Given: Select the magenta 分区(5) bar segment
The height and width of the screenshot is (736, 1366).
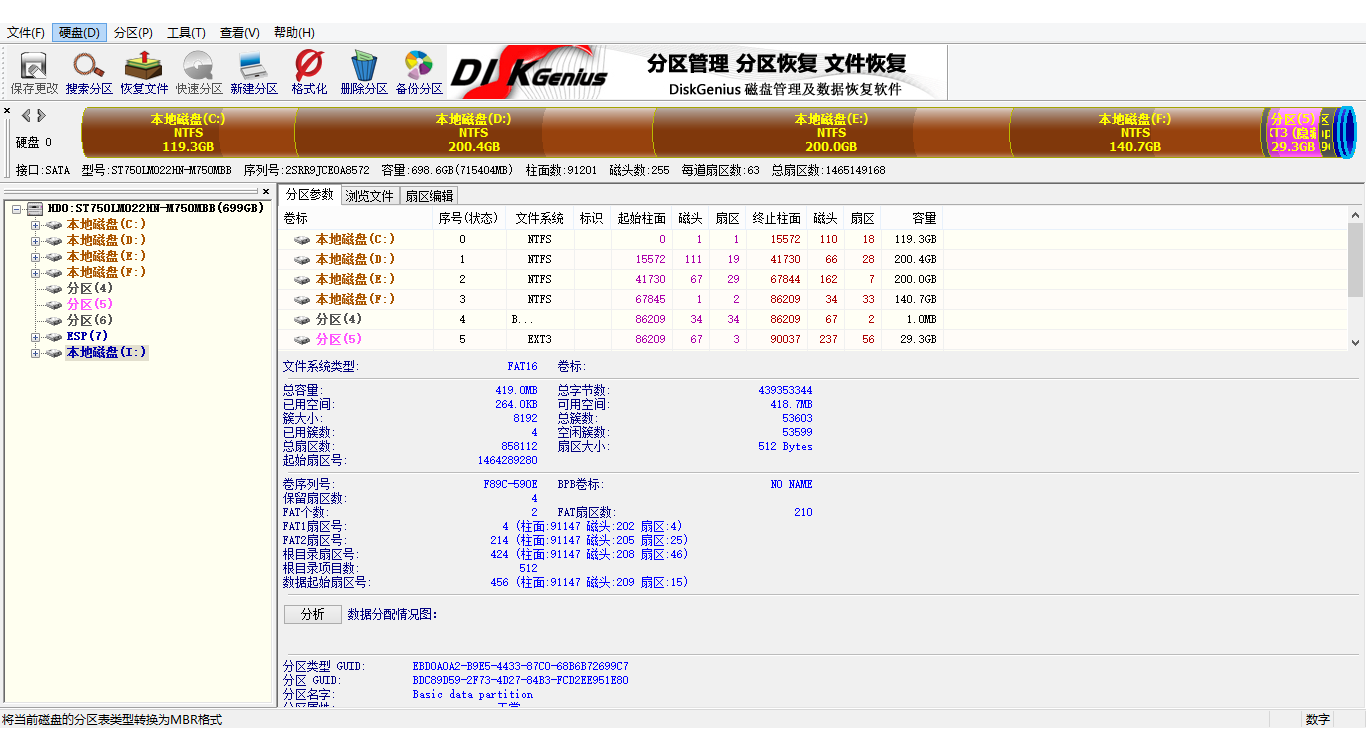Looking at the screenshot, I should click(1292, 132).
